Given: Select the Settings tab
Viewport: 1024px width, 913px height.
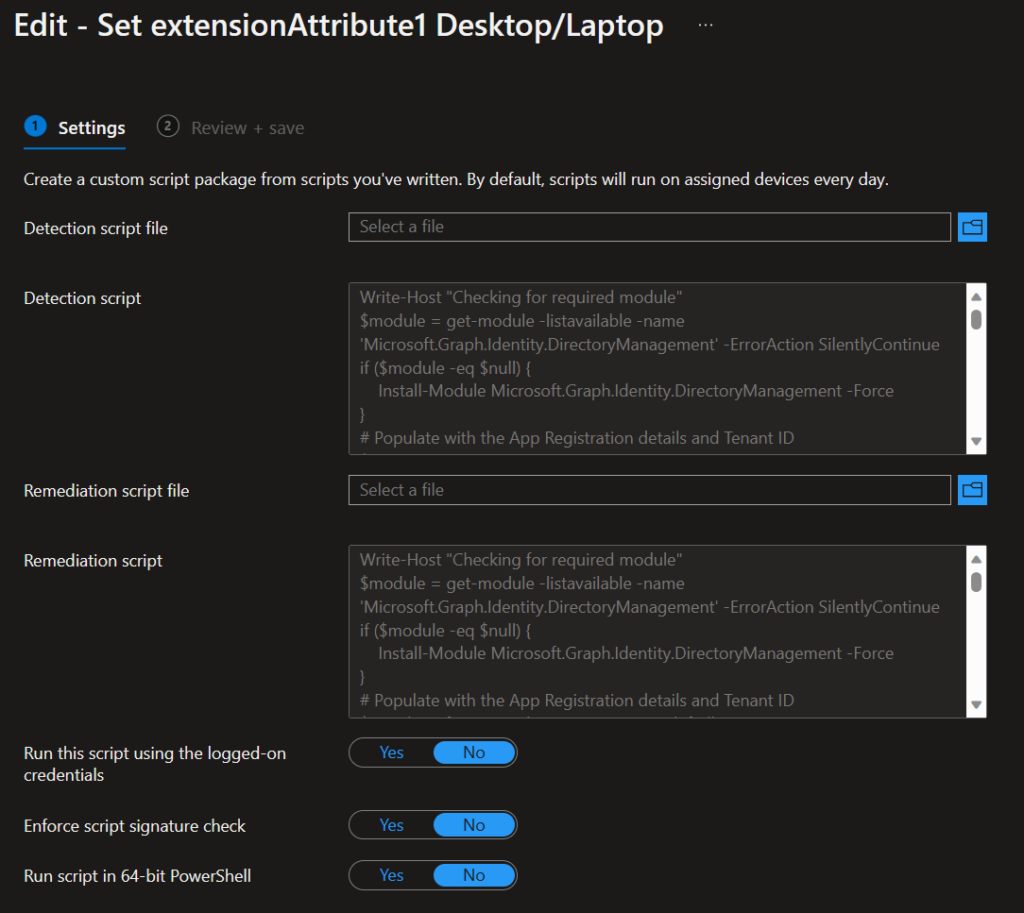Looking at the screenshot, I should [x=91, y=128].
